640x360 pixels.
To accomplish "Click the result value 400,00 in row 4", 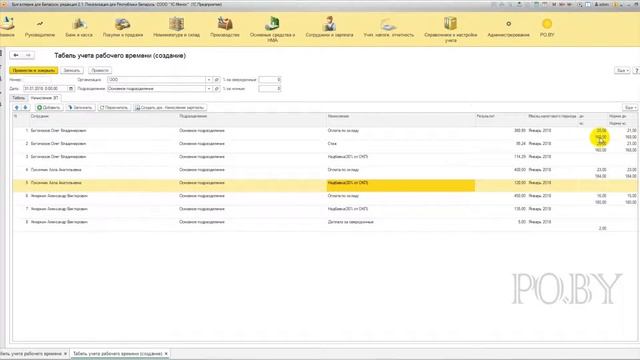I will (x=520, y=170).
